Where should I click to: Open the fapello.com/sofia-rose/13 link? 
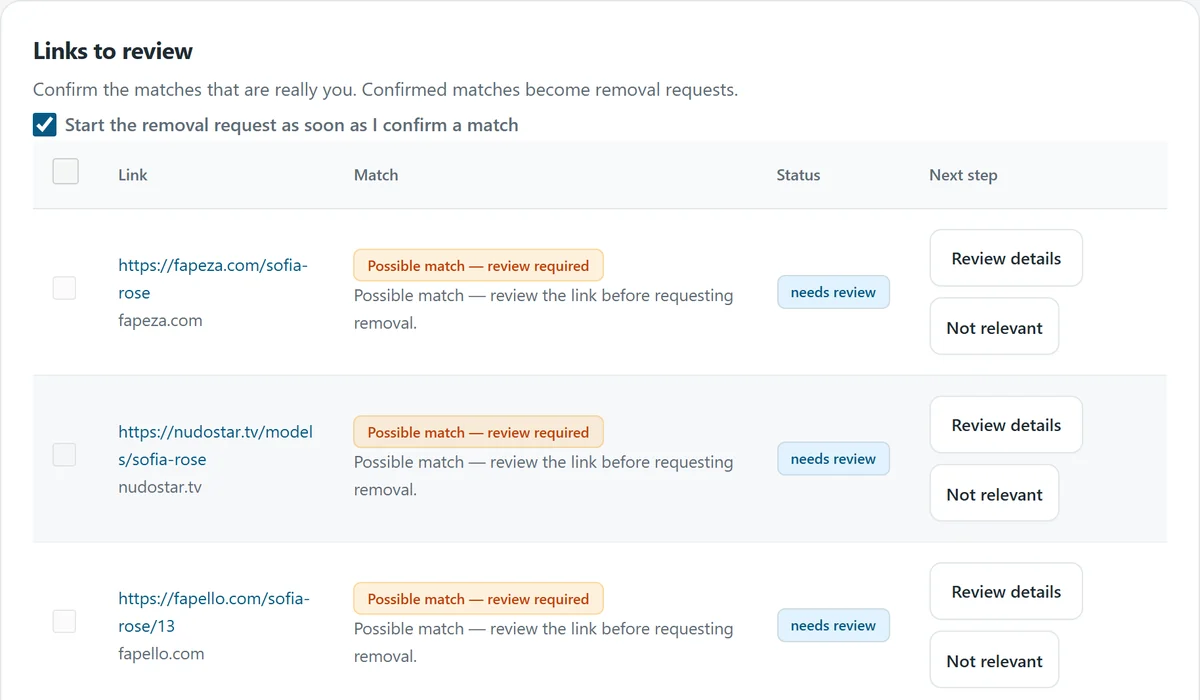(213, 612)
